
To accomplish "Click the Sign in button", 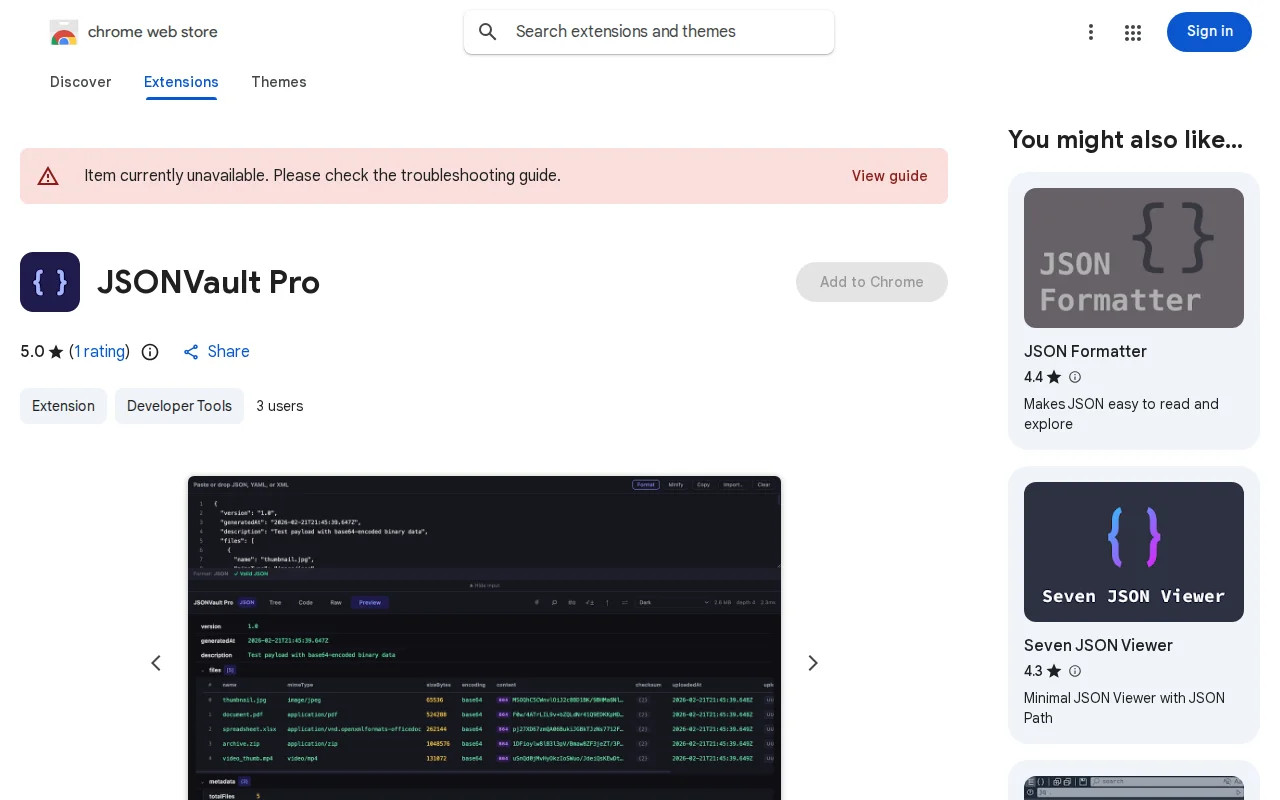I will pyautogui.click(x=1209, y=32).
